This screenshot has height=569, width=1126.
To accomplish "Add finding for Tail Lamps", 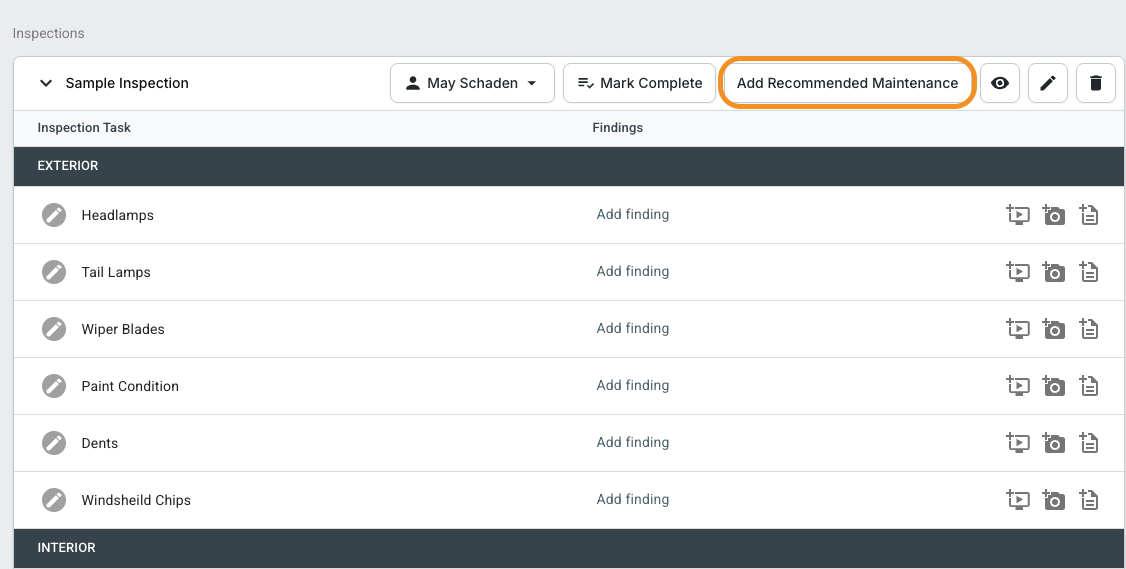I will coord(633,271).
